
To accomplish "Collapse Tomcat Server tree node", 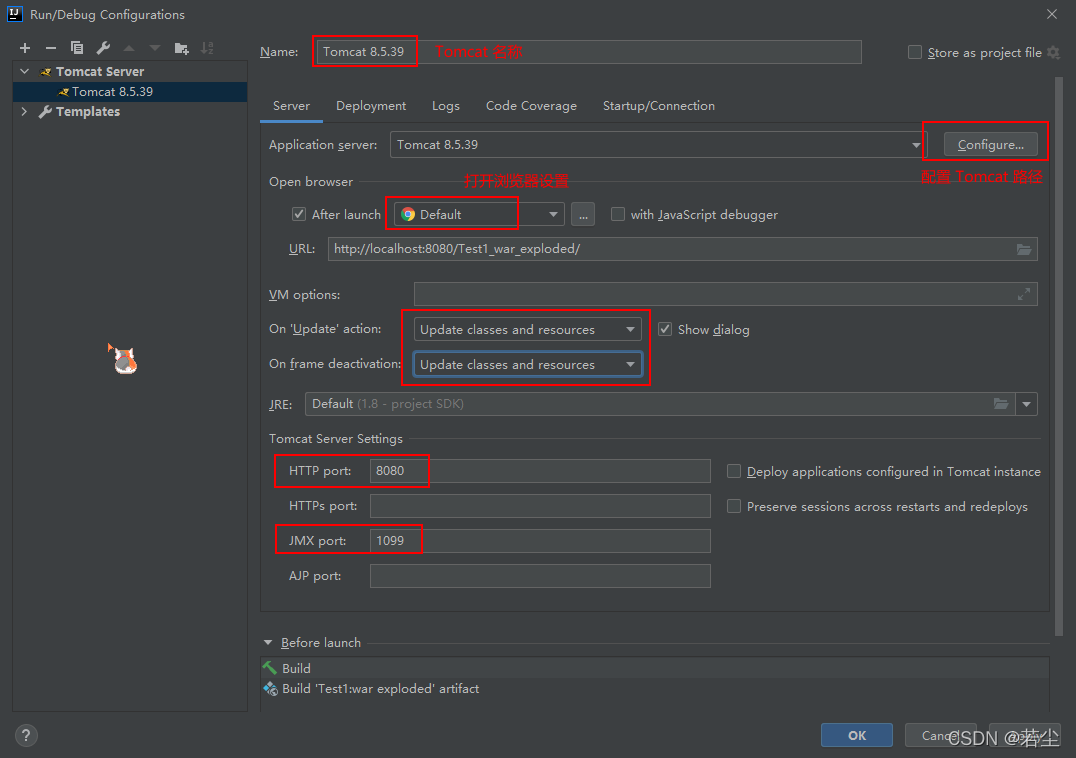I will pyautogui.click(x=25, y=71).
